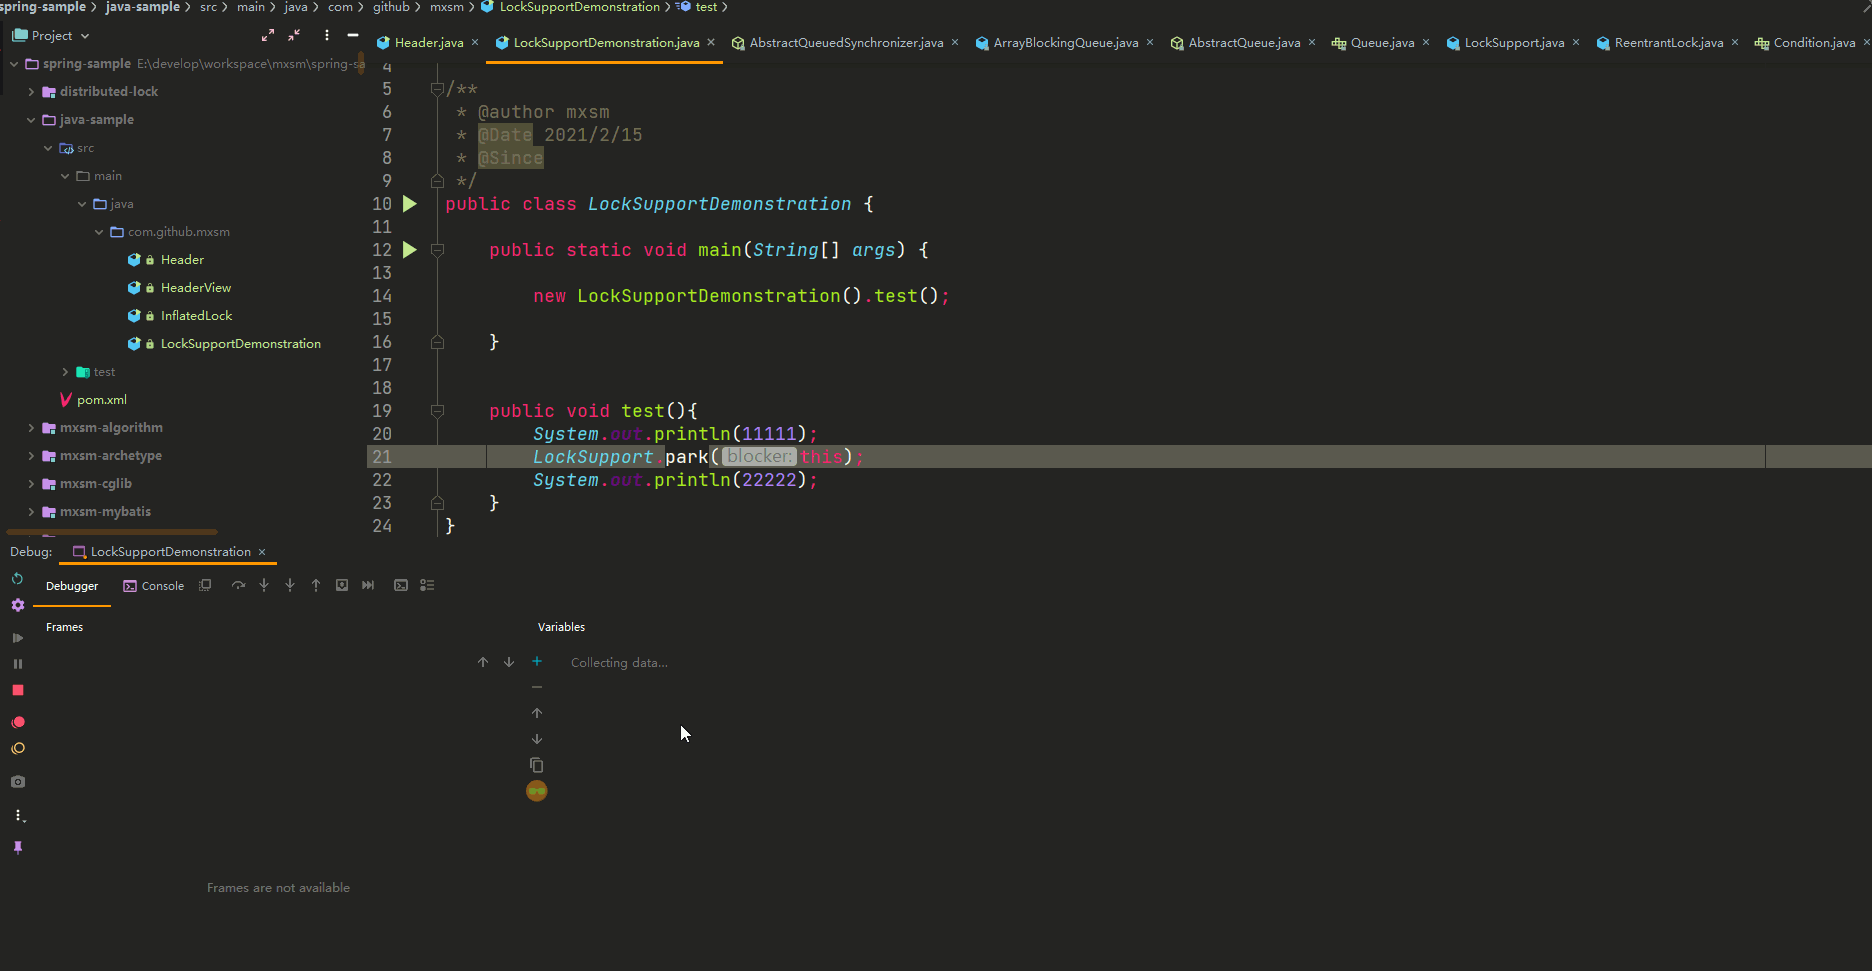Expand mxsm-cglib module

point(31,484)
